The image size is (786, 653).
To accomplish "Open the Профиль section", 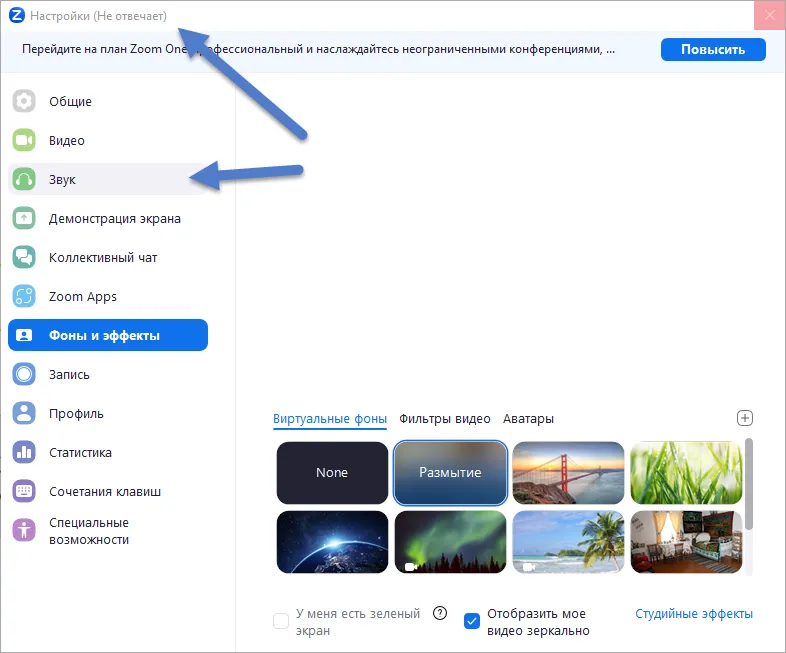I will pos(108,413).
